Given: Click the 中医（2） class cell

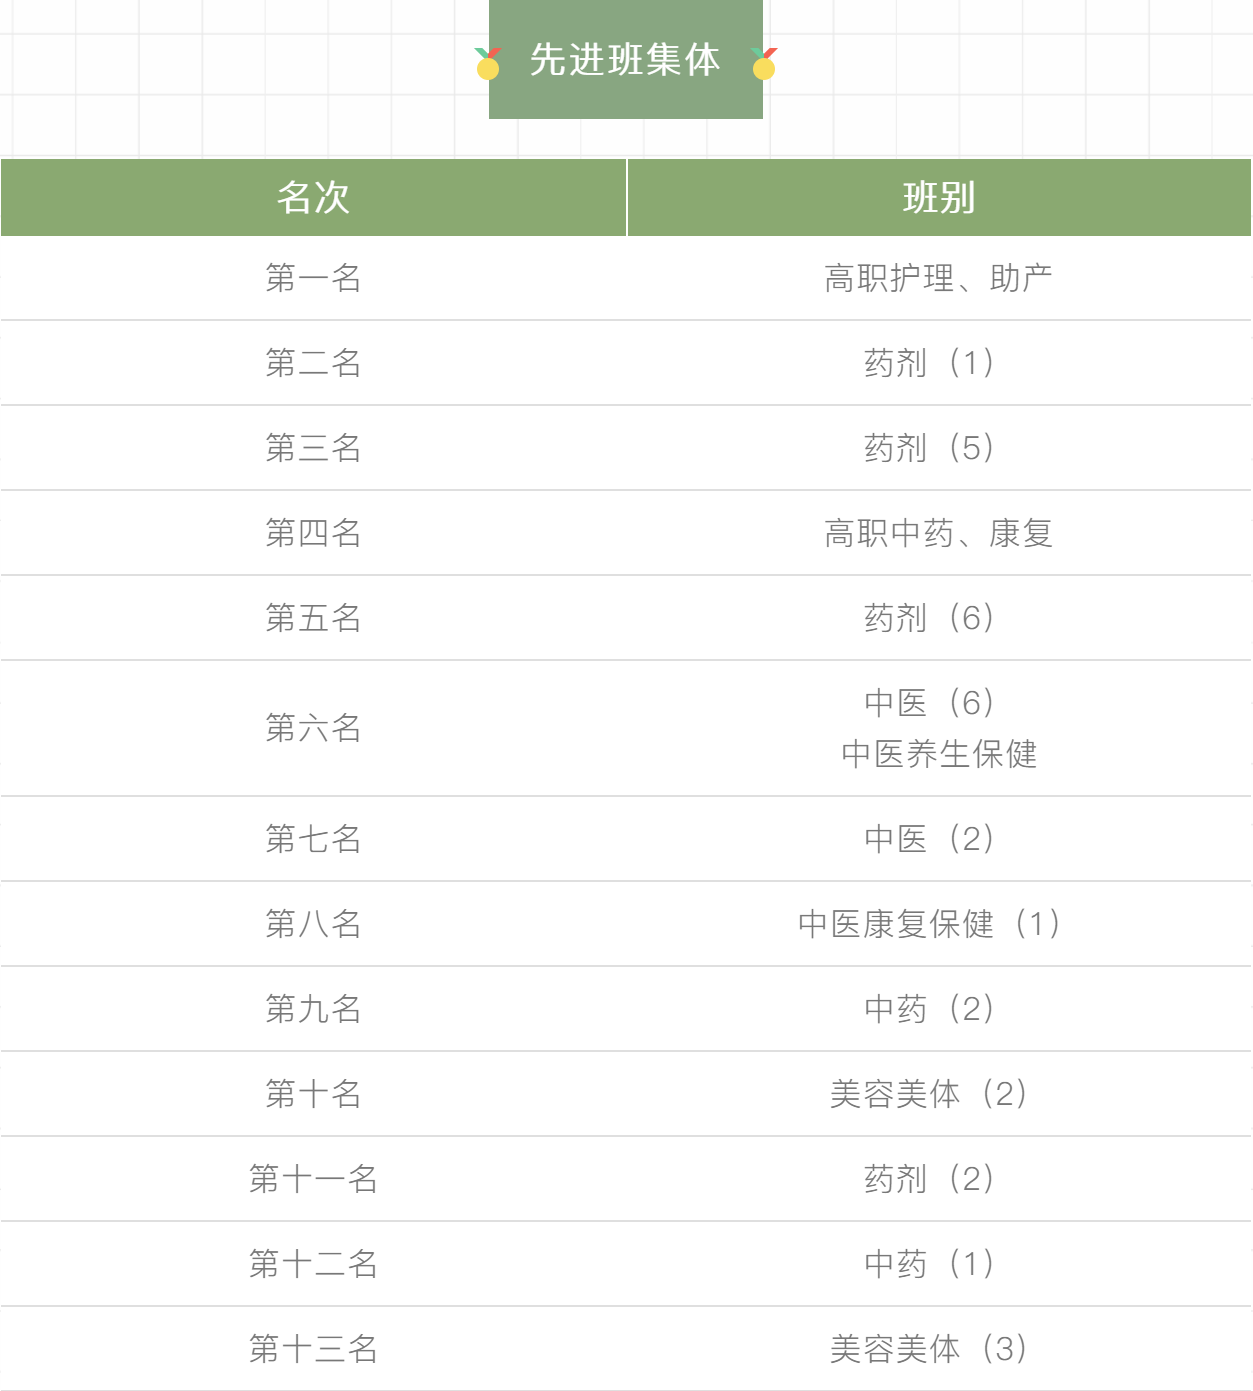Looking at the screenshot, I should (939, 839).
